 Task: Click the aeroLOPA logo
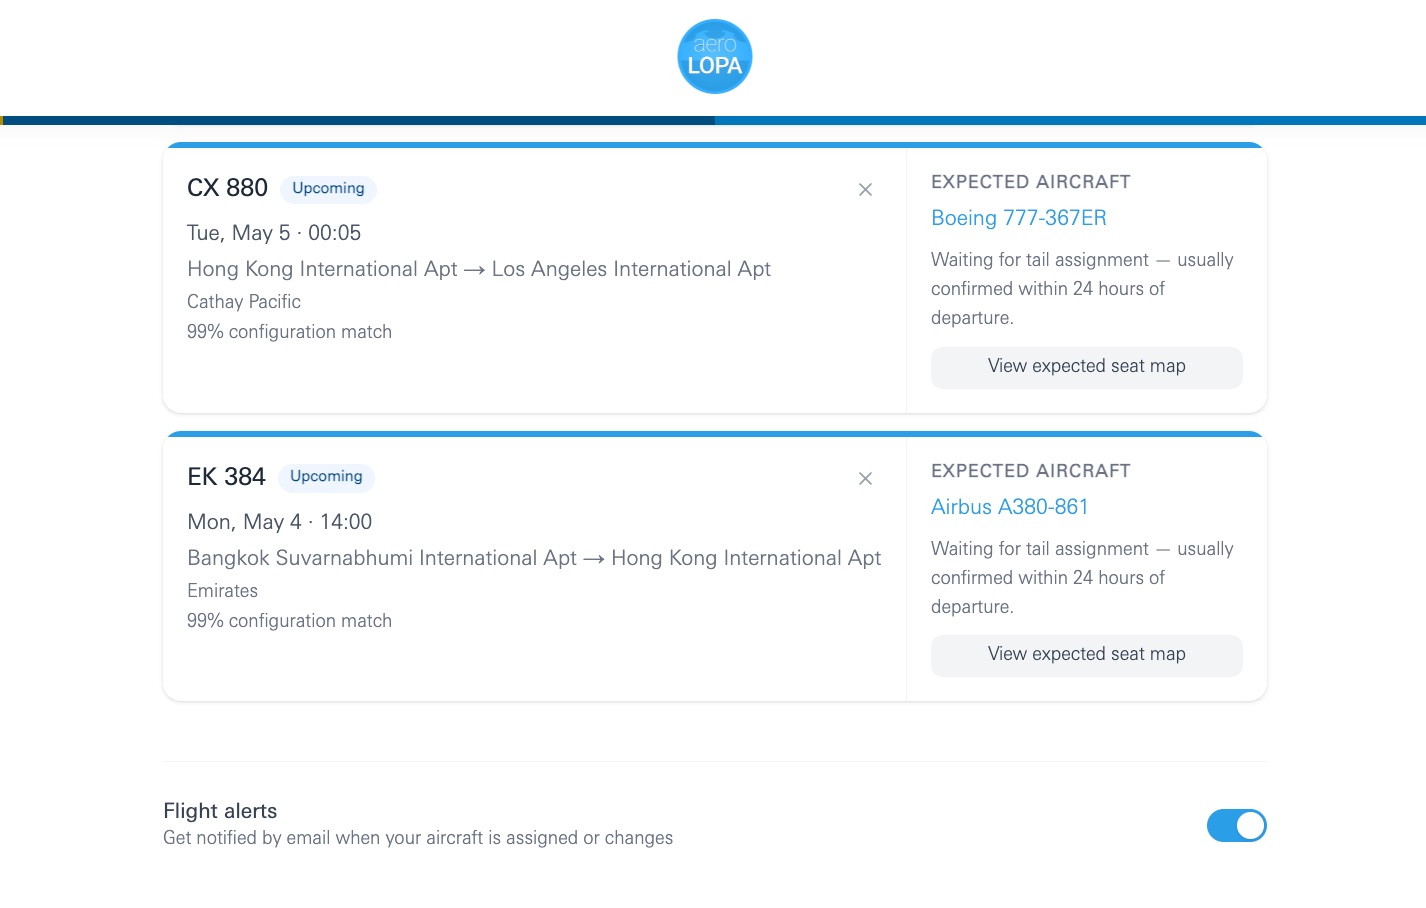tap(714, 56)
